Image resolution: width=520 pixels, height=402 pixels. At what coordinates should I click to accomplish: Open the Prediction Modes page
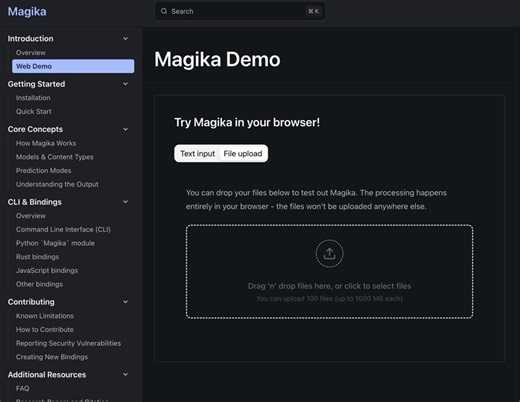coord(43,170)
